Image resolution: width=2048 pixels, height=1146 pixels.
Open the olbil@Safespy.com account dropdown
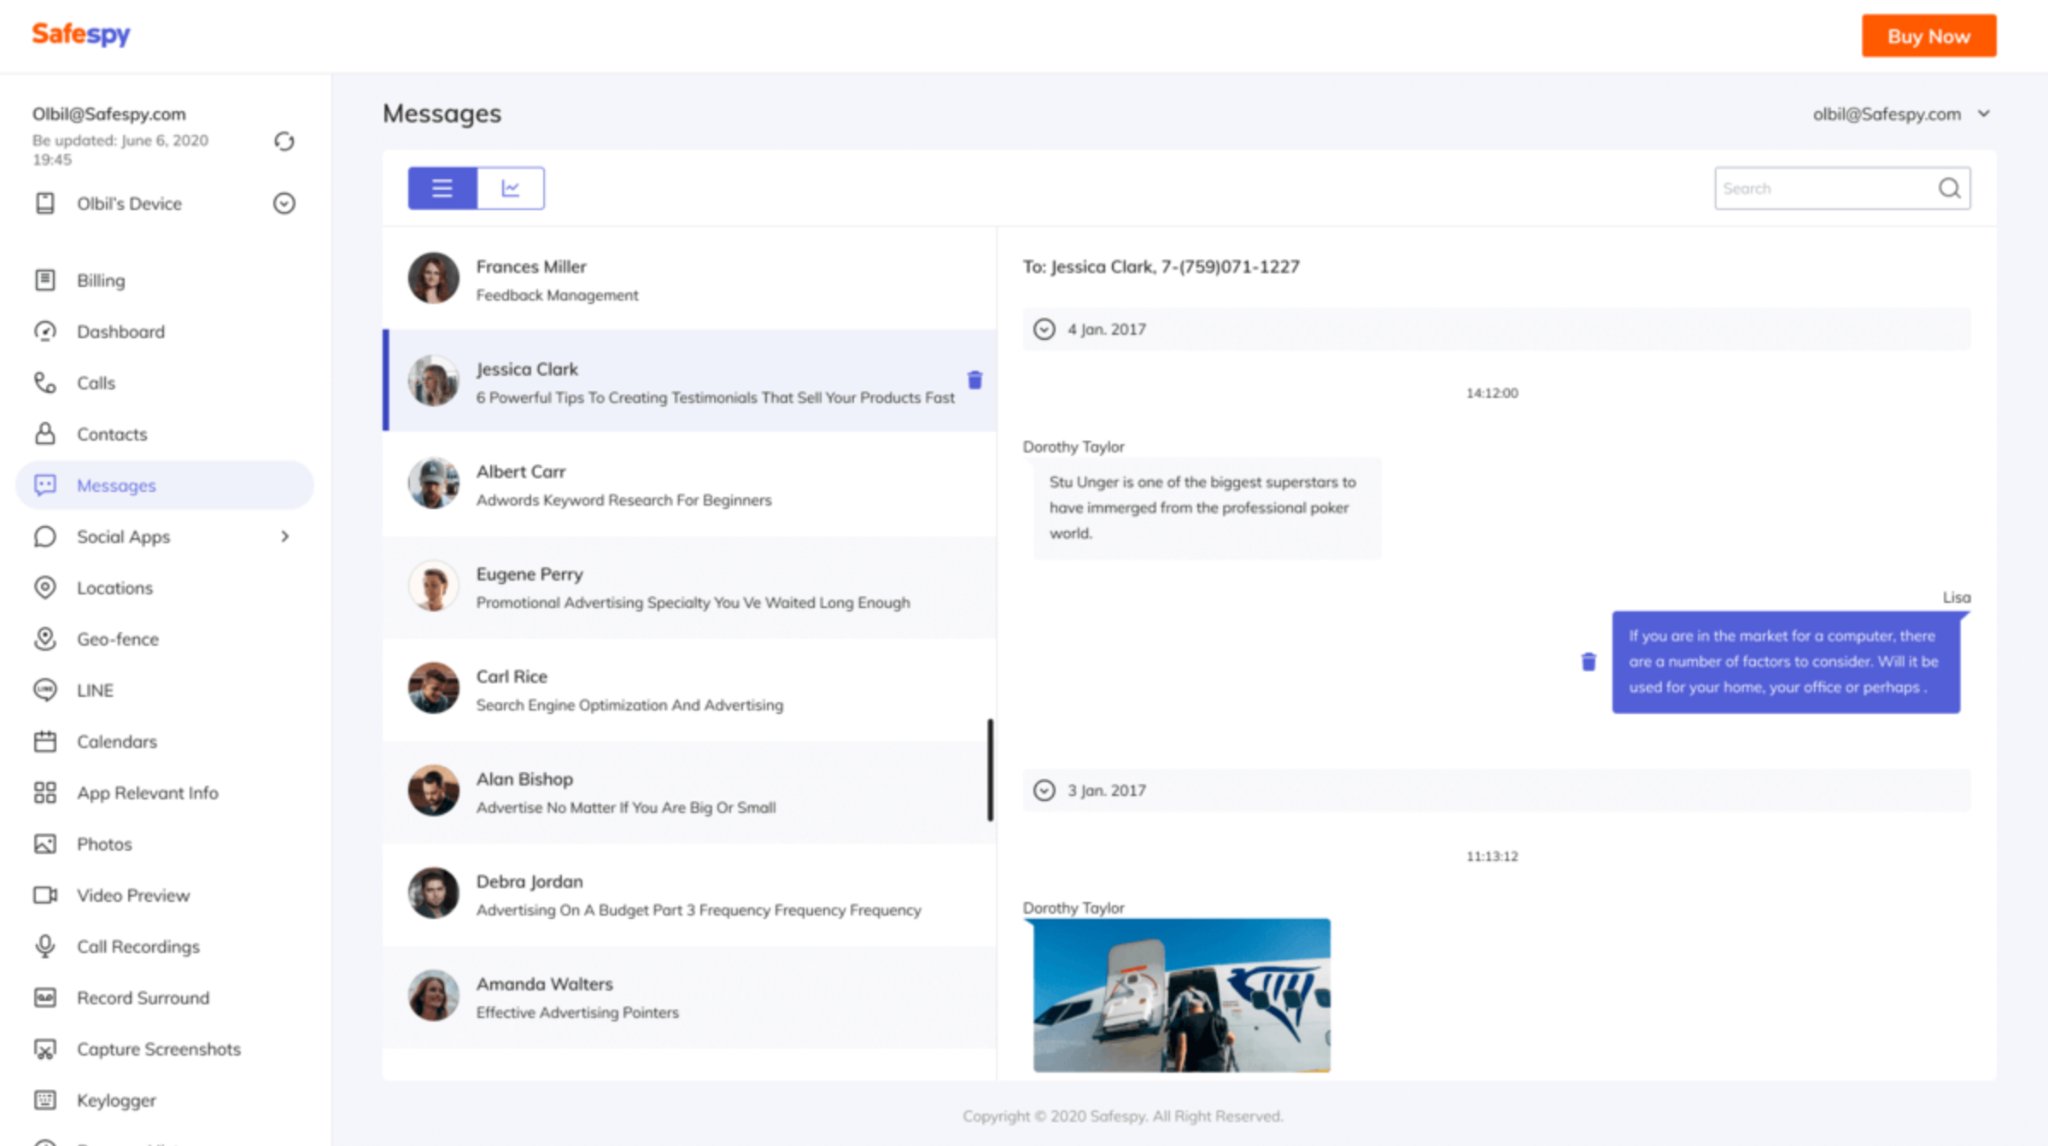pos(1983,114)
